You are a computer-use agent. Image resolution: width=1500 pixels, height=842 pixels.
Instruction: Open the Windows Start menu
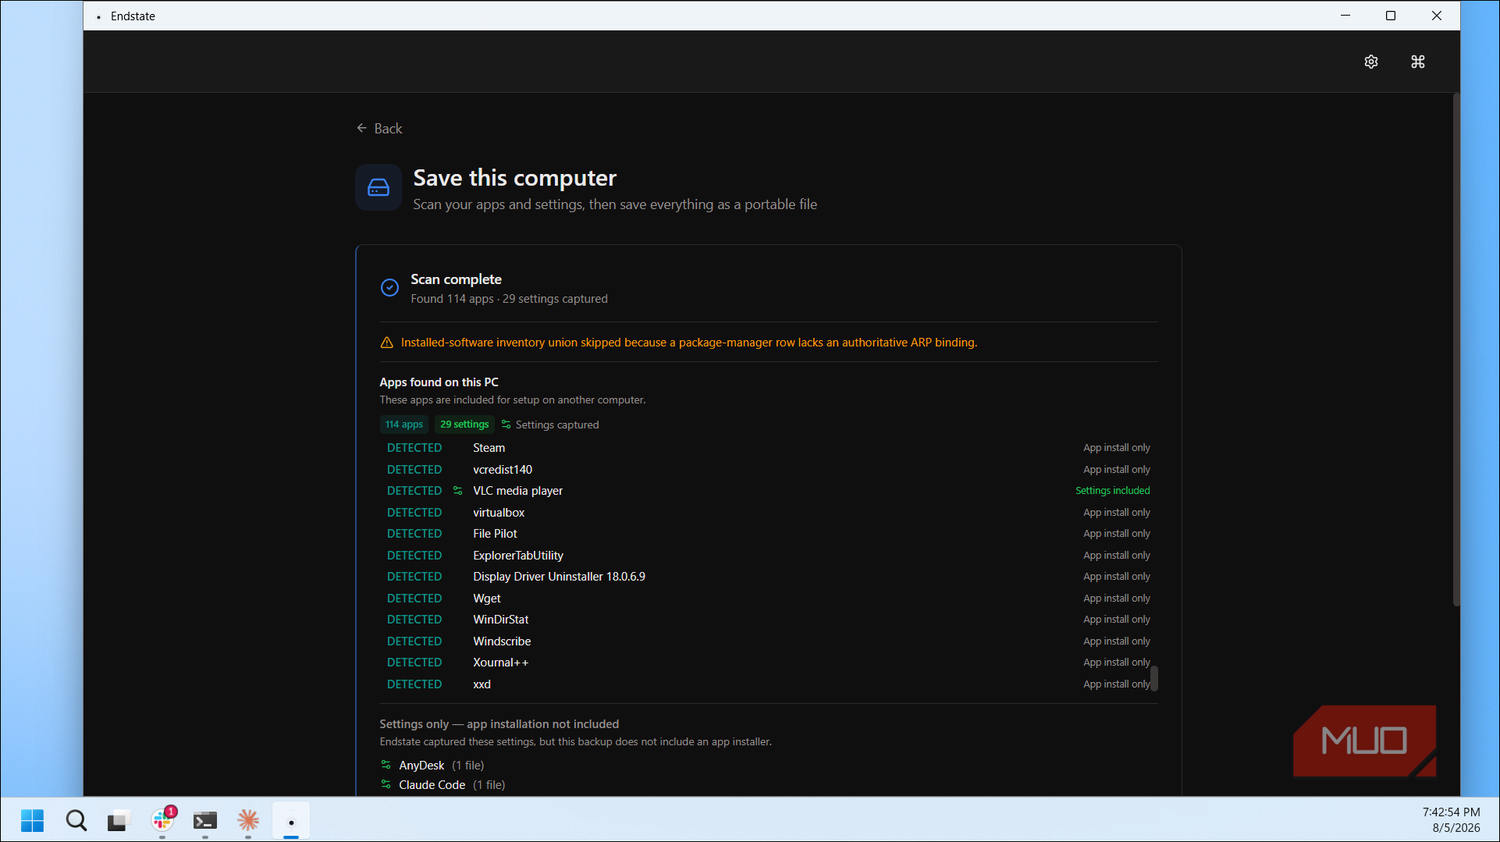tap(32, 821)
